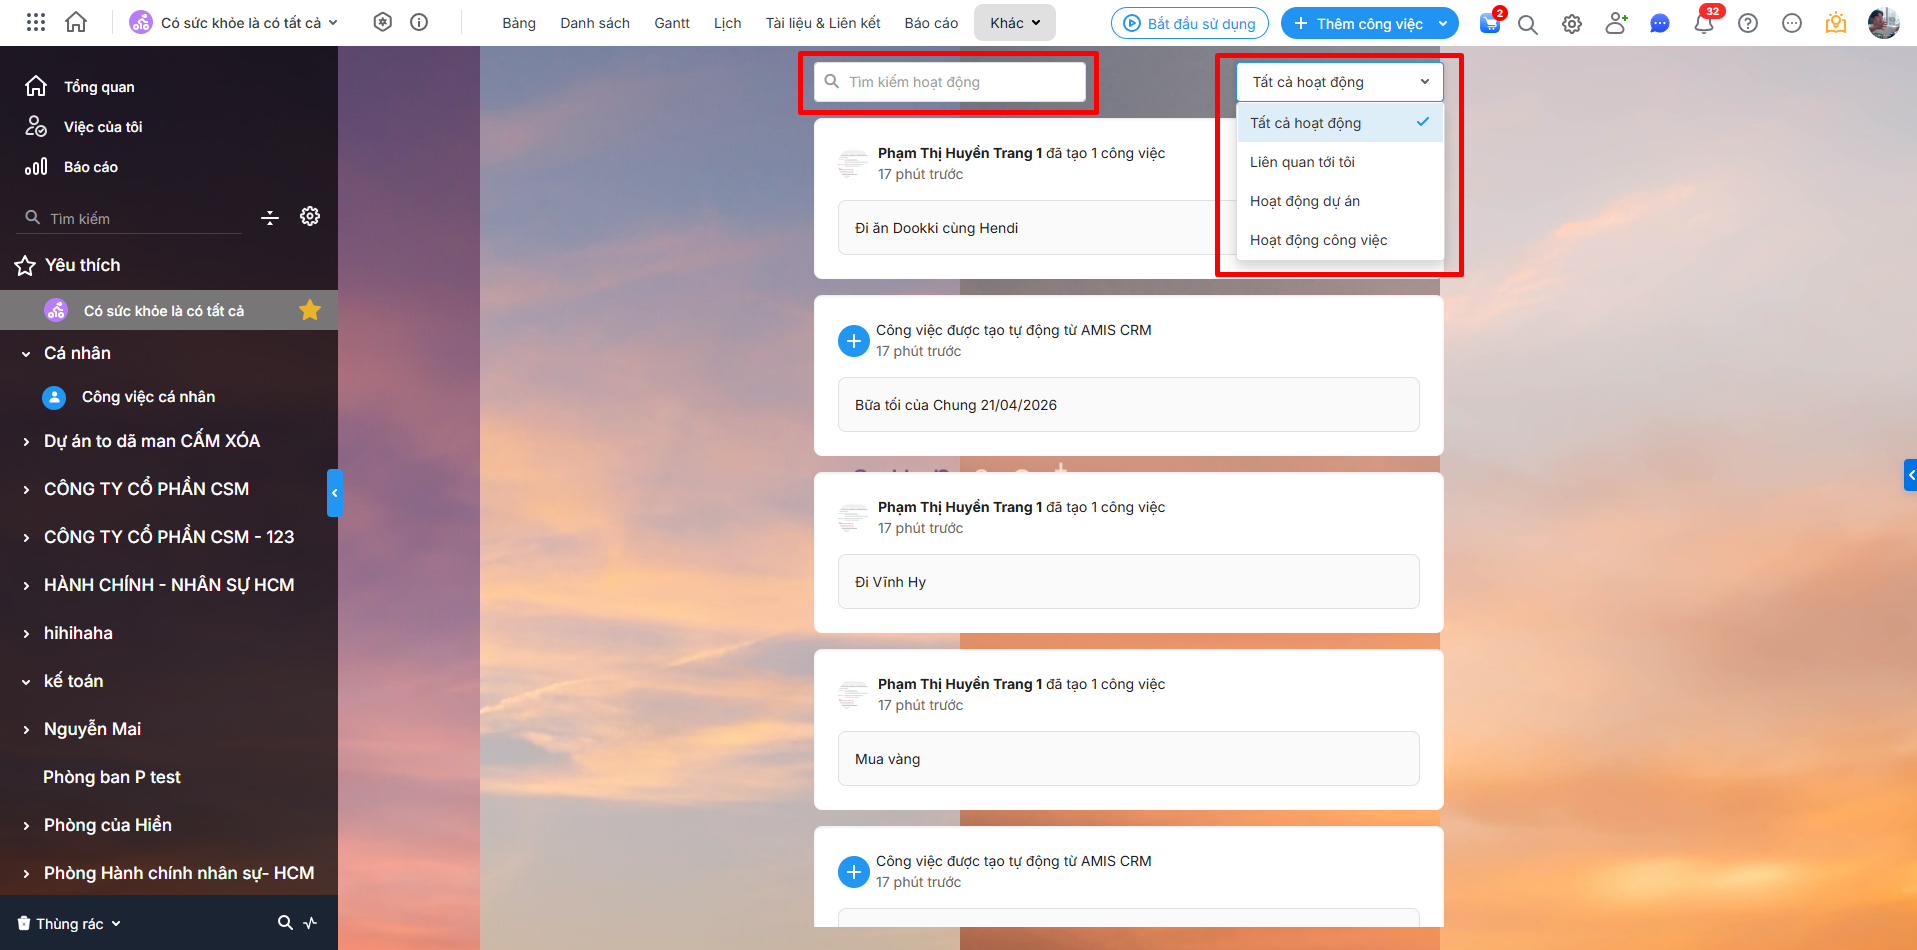Collapse the left sidebar with blue handle
Screen dimensions: 1917x950
(x=334, y=493)
